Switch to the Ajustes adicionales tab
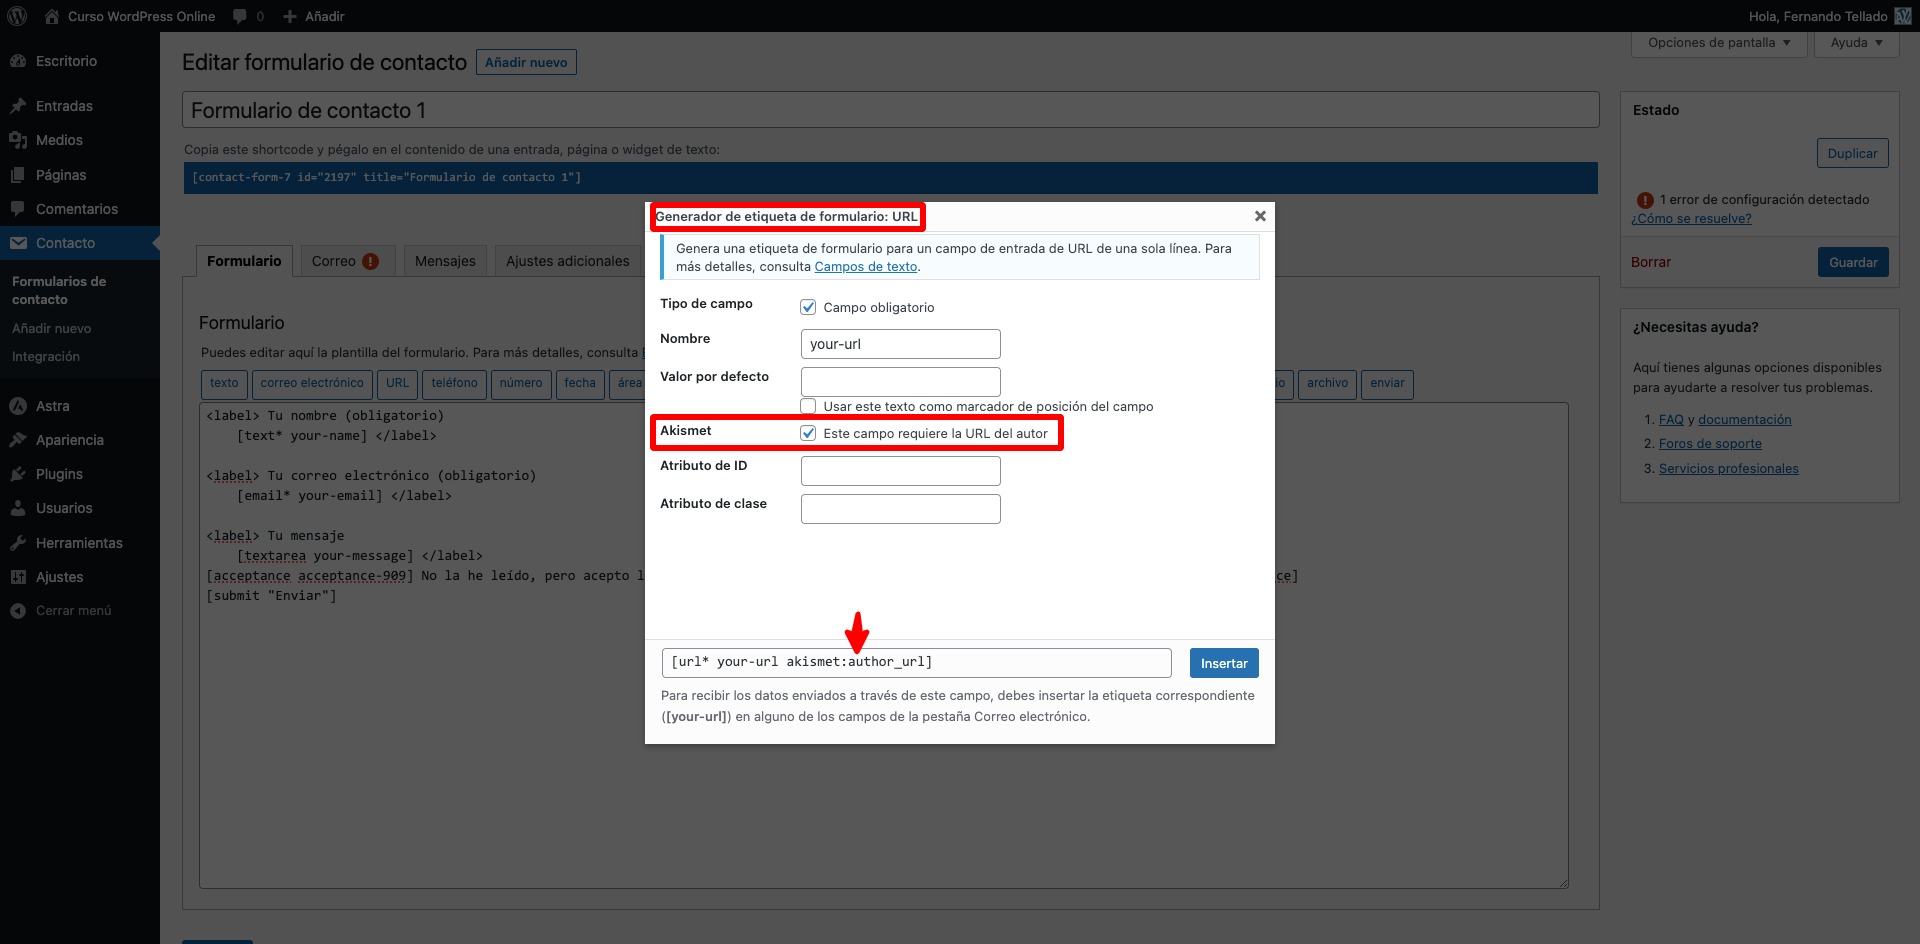Viewport: 1920px width, 944px height. tap(567, 261)
